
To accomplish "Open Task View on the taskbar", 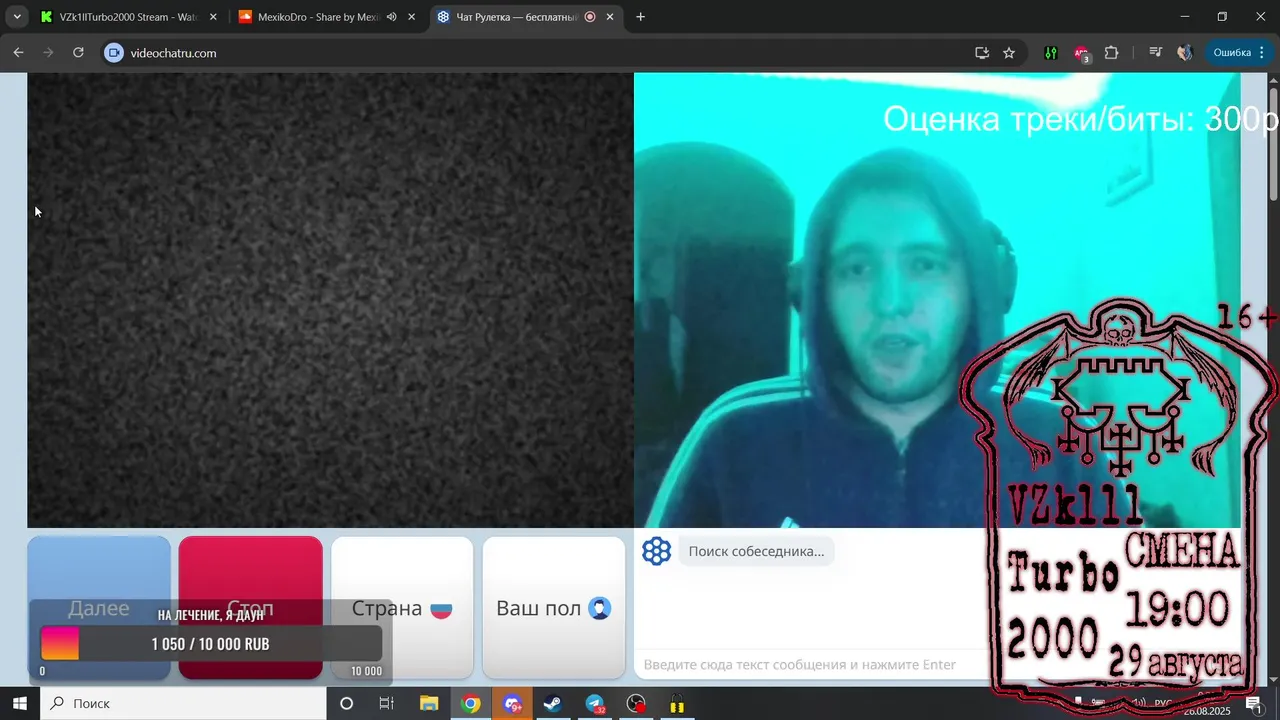I will pos(386,704).
